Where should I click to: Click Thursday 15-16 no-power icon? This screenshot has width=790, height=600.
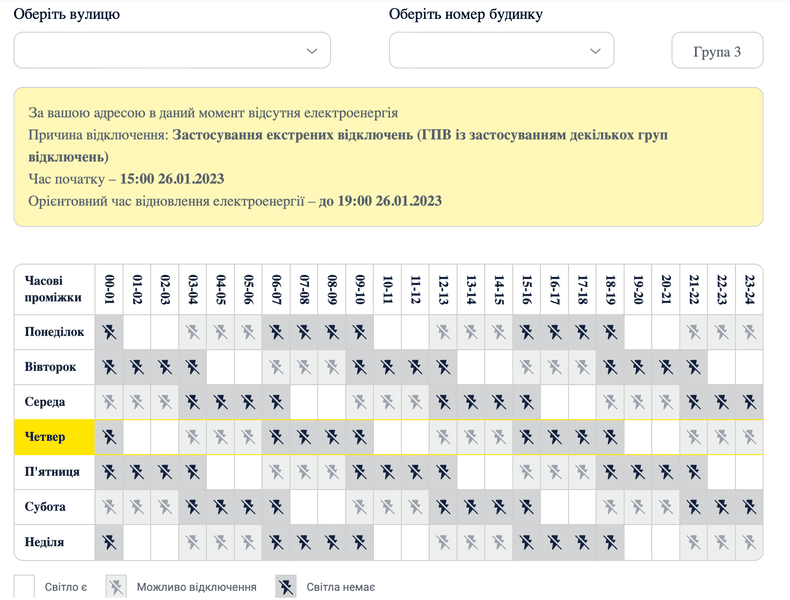(x=526, y=437)
